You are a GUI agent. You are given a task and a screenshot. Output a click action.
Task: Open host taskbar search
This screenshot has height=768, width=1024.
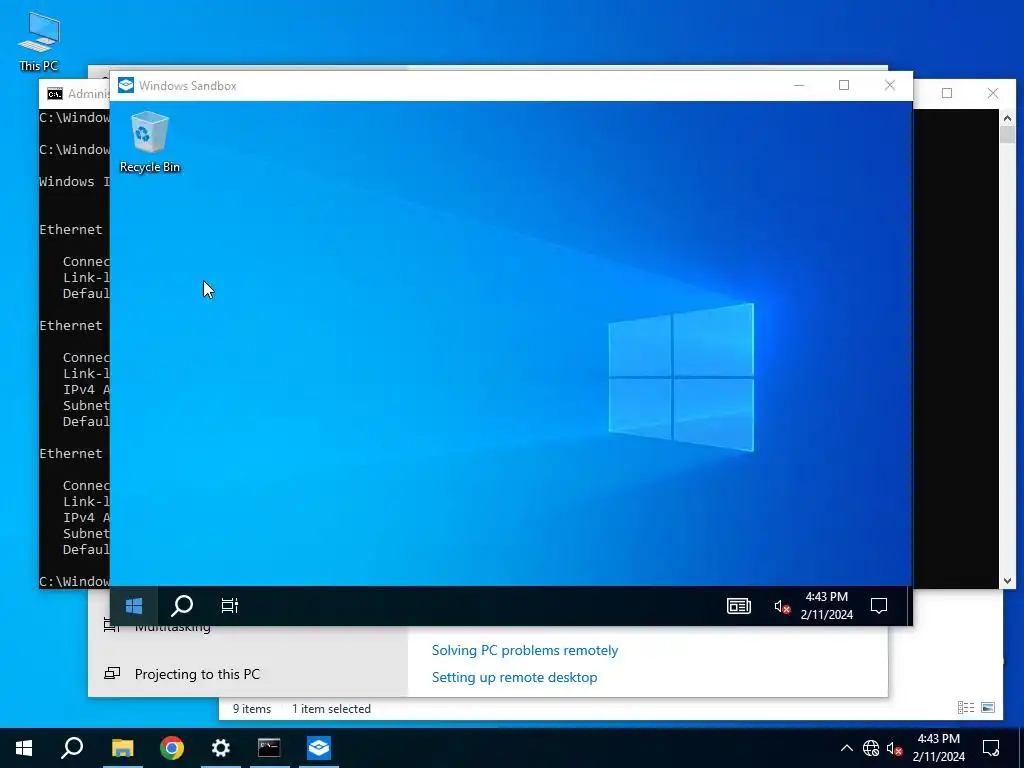point(72,748)
